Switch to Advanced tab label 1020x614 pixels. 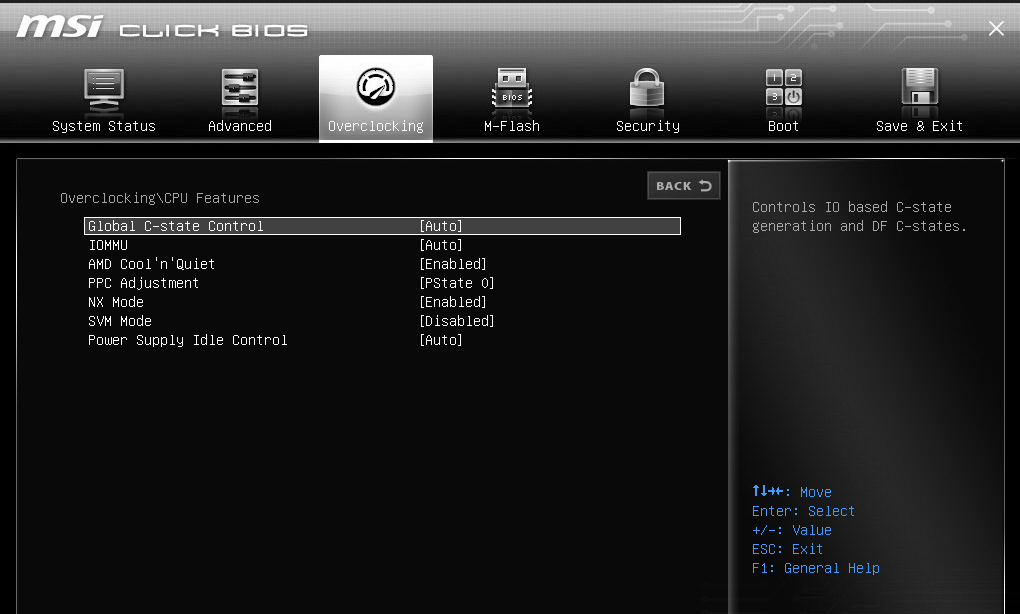[240, 126]
